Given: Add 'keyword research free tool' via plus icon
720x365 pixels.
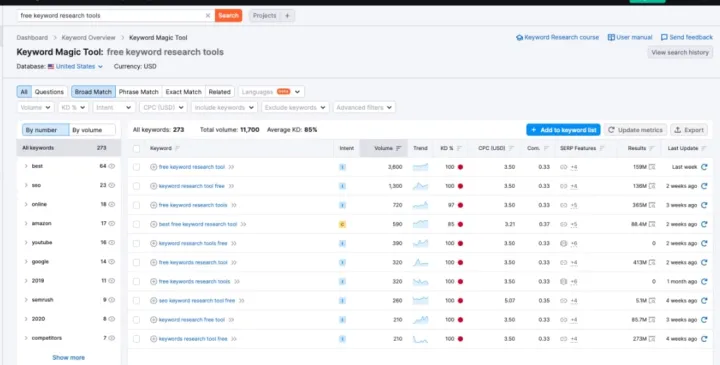Looking at the screenshot, I should click(x=153, y=320).
